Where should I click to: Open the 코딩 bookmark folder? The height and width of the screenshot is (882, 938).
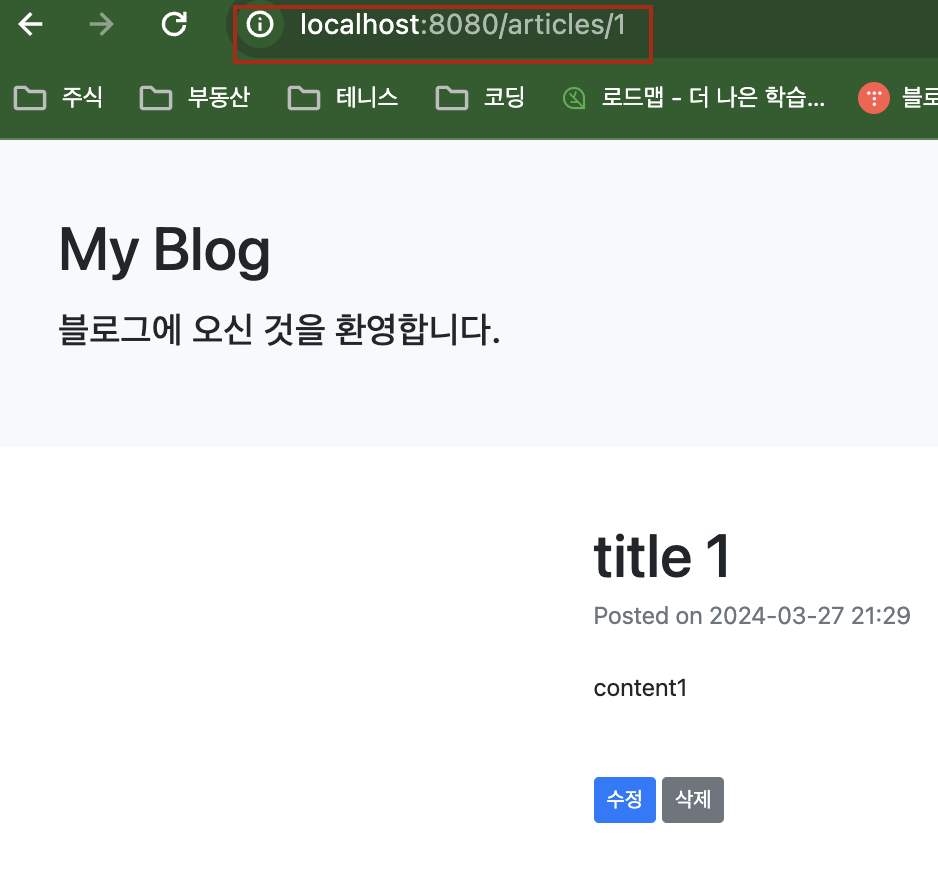coord(480,98)
